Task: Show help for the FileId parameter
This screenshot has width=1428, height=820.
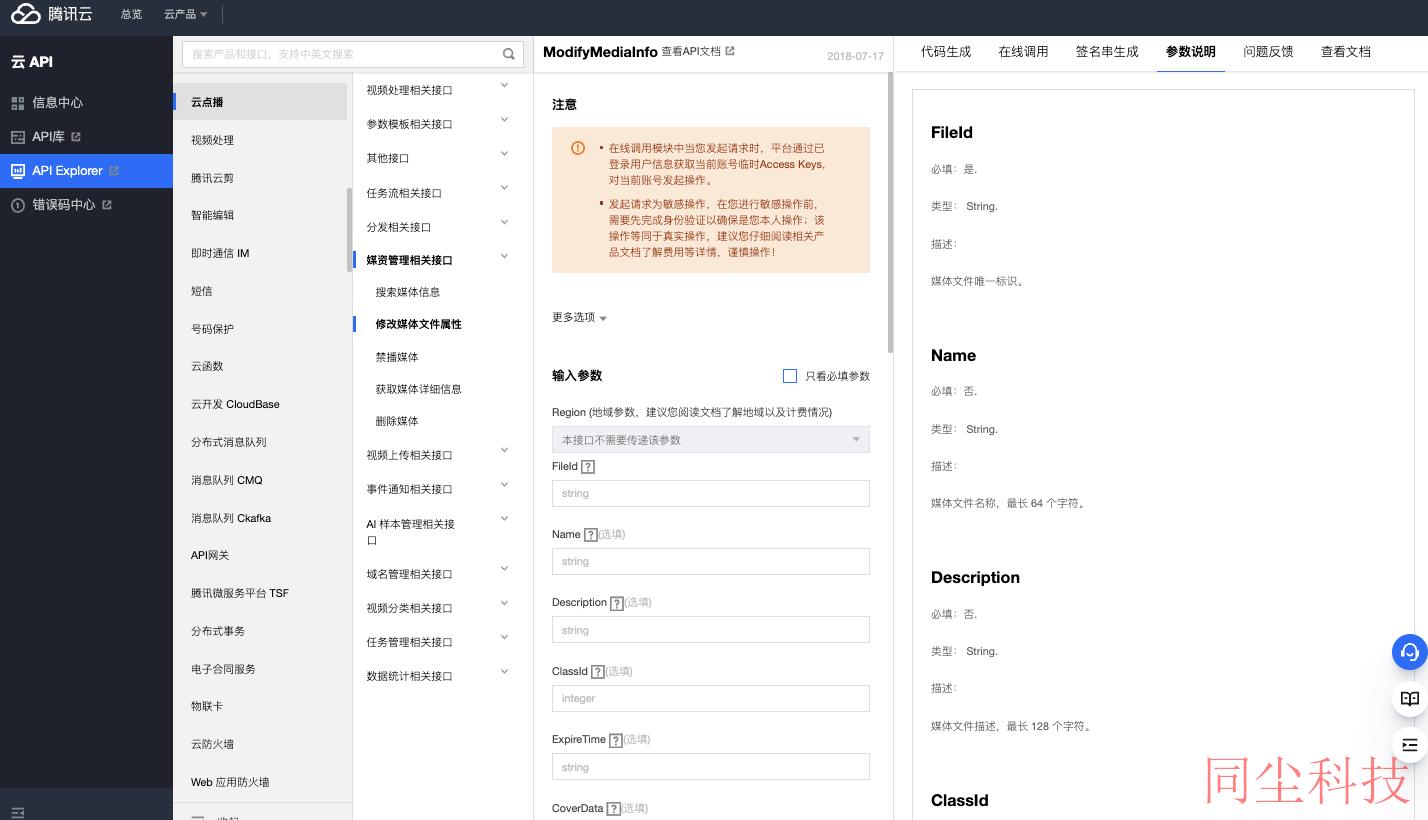Action: pyautogui.click(x=588, y=467)
